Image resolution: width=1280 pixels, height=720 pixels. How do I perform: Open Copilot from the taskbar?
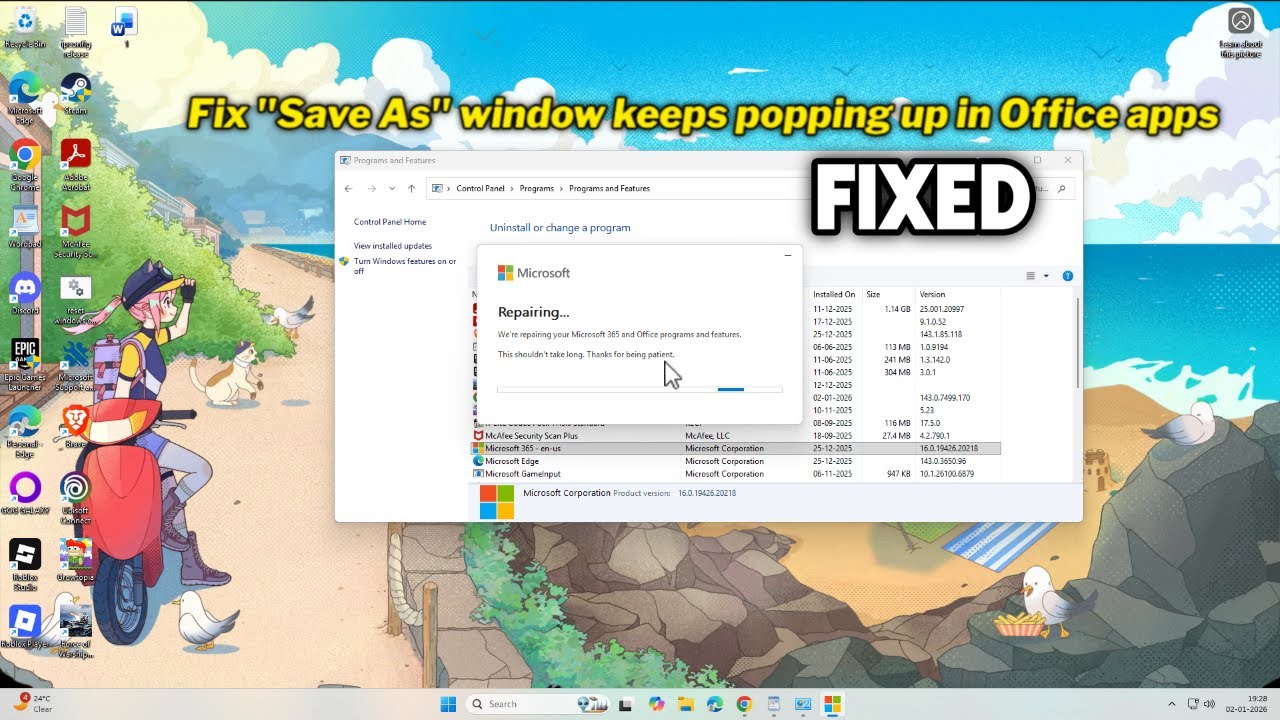coord(656,704)
